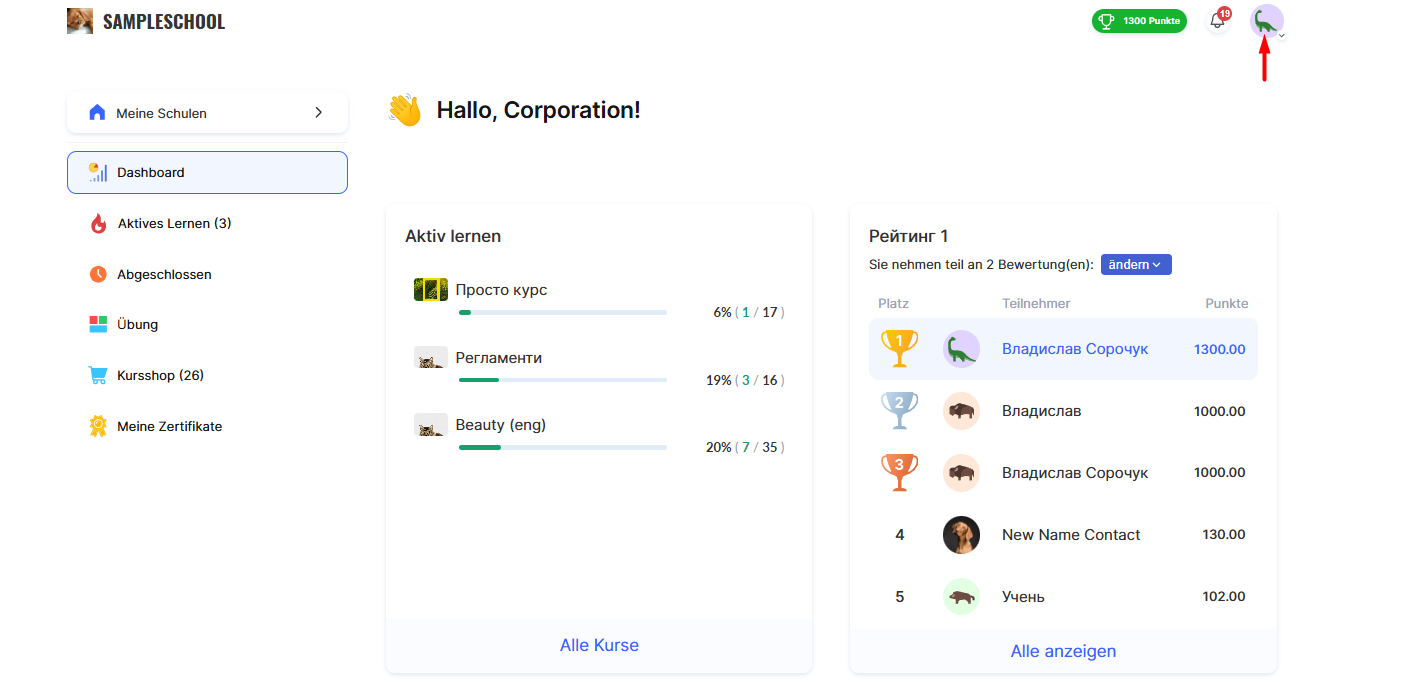Click the bronze third-place trophy icon
Screen dimensions: 1414x686
(899, 473)
